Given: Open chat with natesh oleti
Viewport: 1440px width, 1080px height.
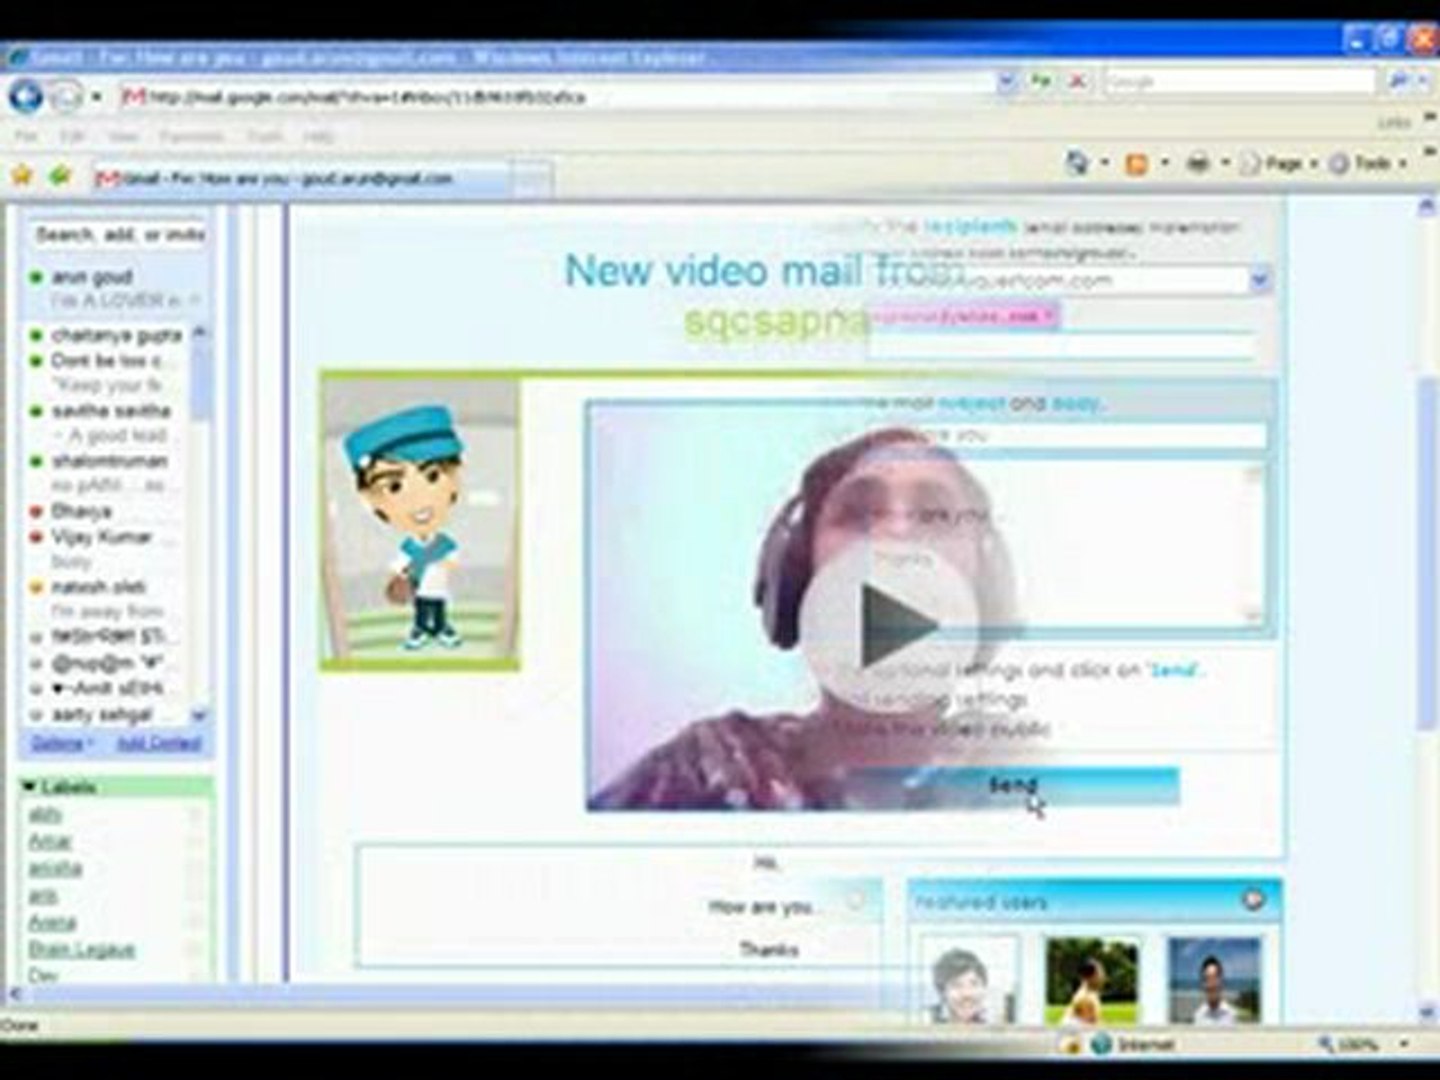Looking at the screenshot, I should (x=98, y=587).
